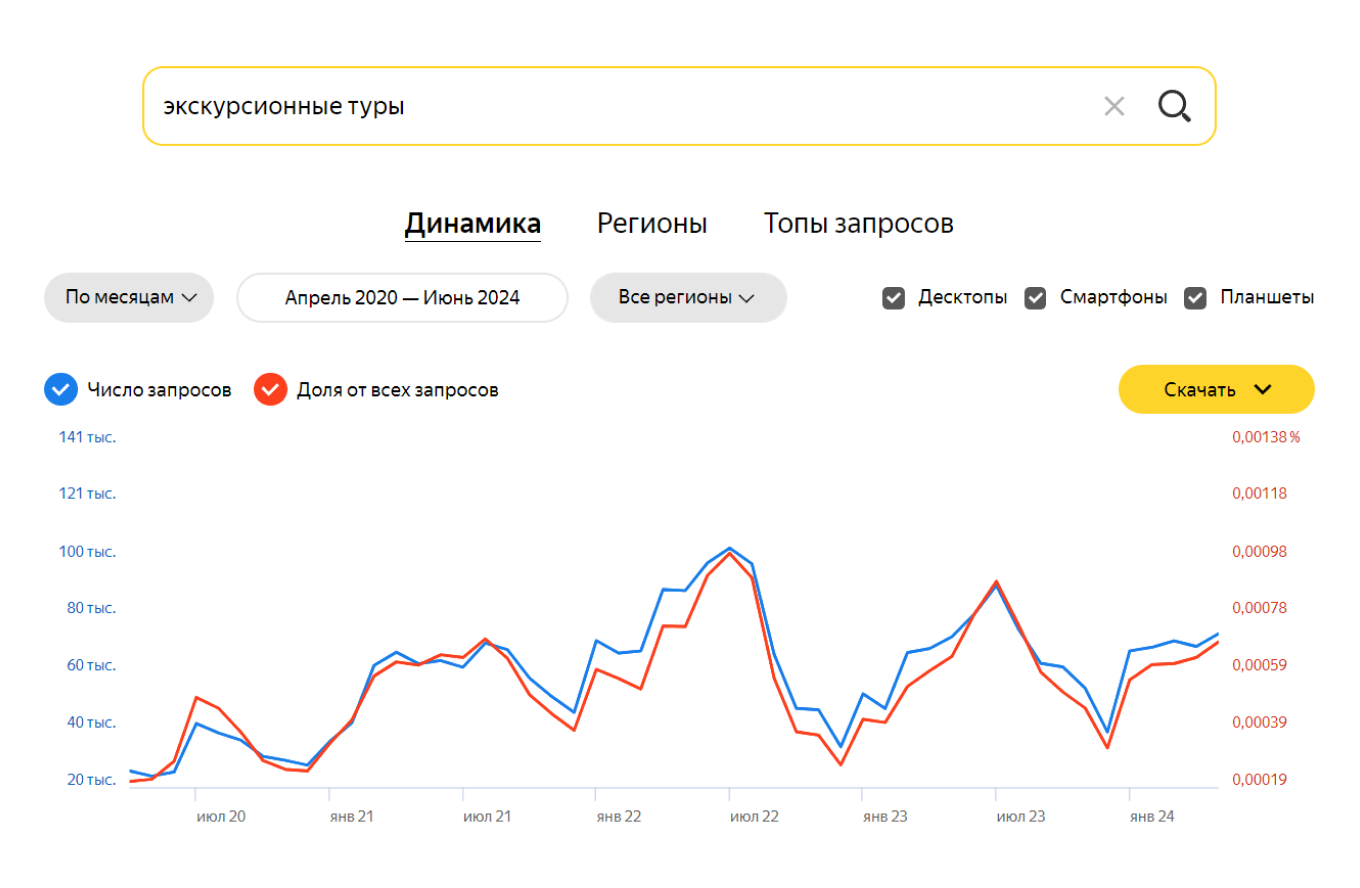
Task: Uncheck the Планшеты checkbox
Action: [x=1196, y=298]
